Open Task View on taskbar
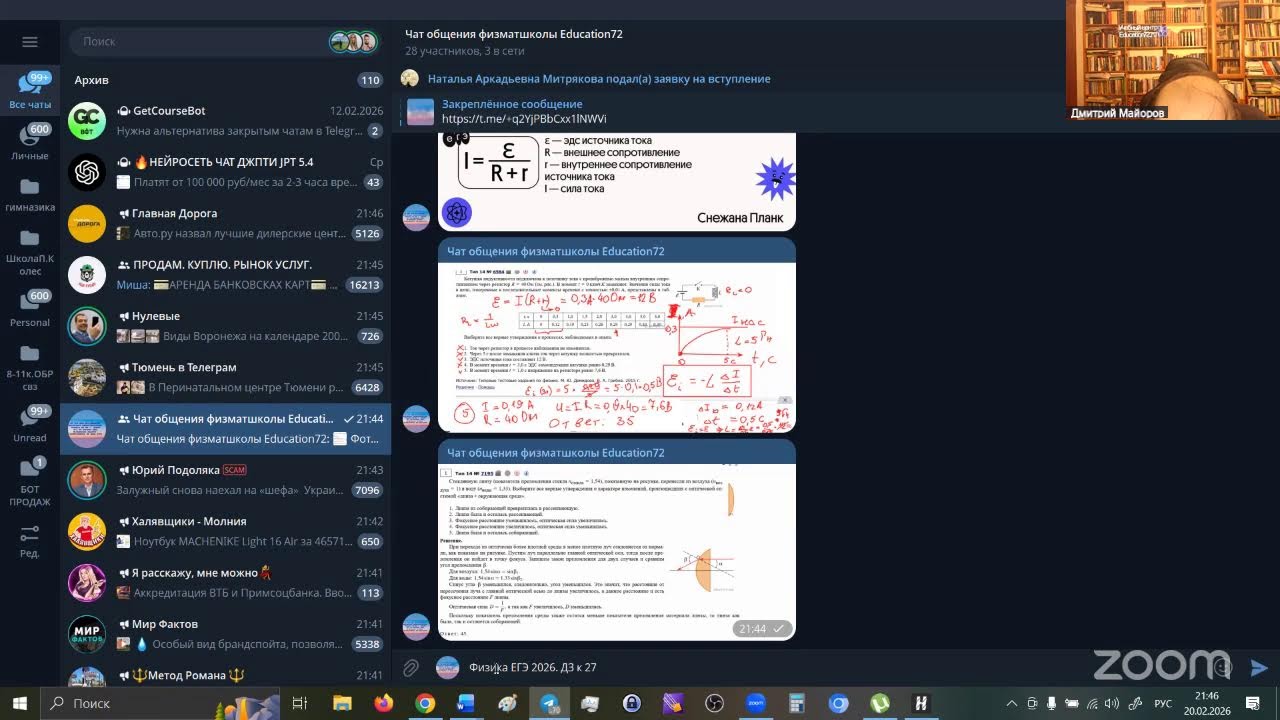 [299, 703]
